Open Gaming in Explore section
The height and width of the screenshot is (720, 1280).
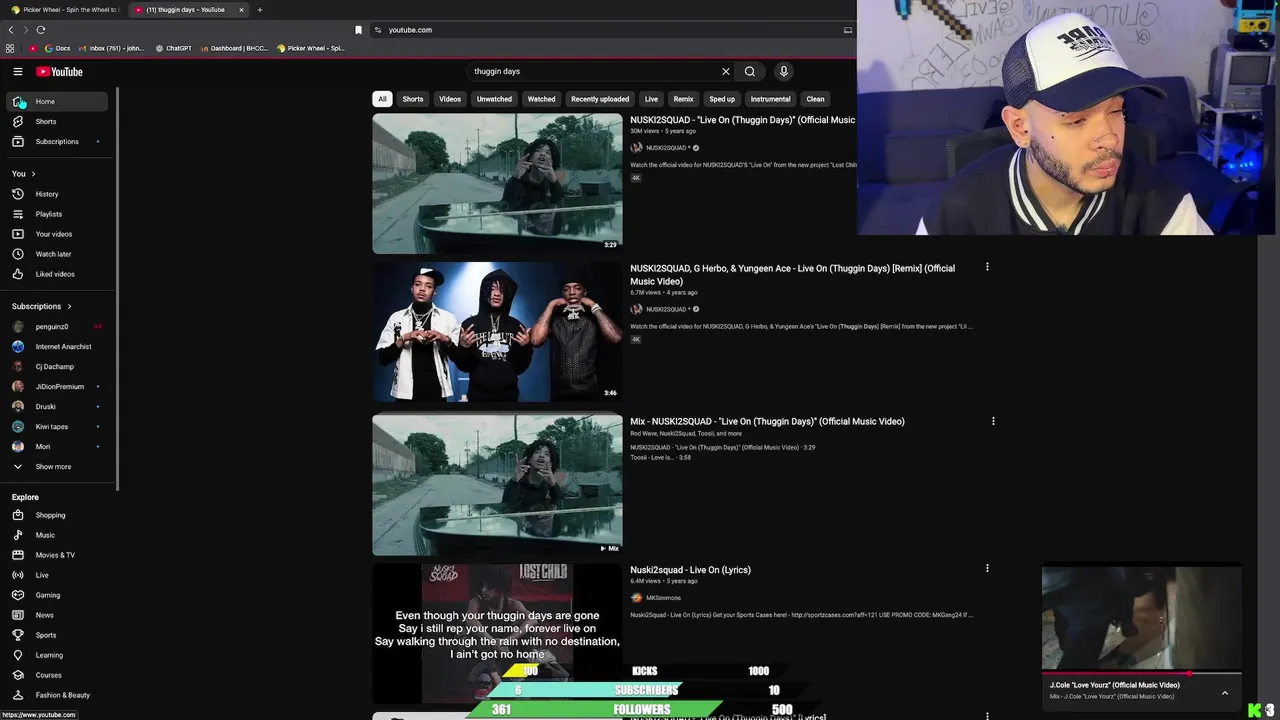(58, 595)
